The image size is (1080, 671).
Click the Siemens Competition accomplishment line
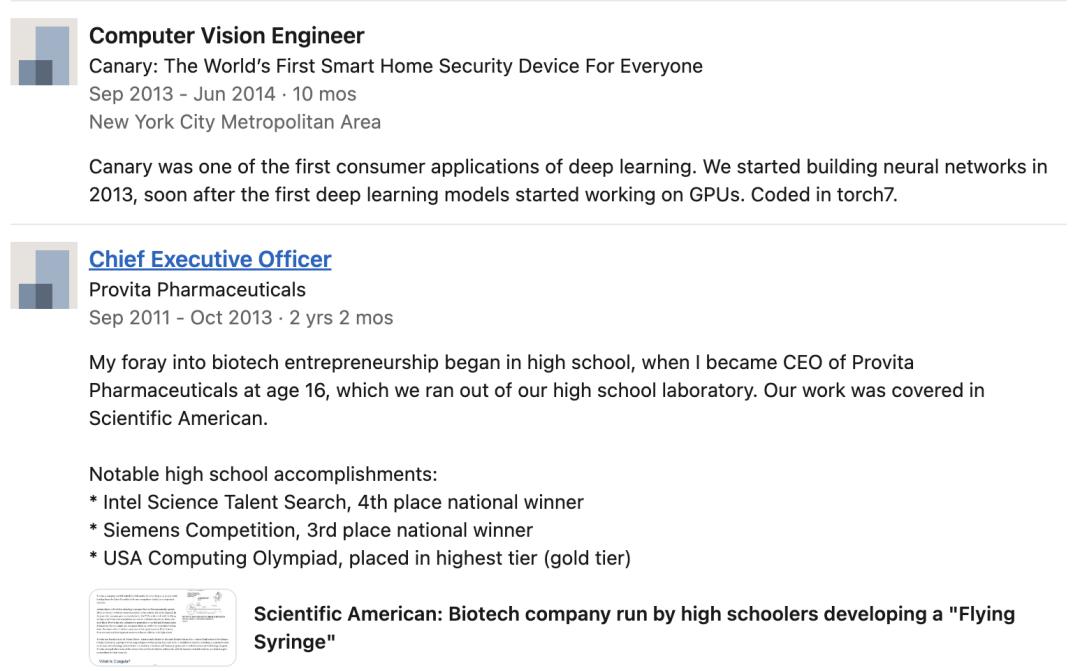(311, 530)
